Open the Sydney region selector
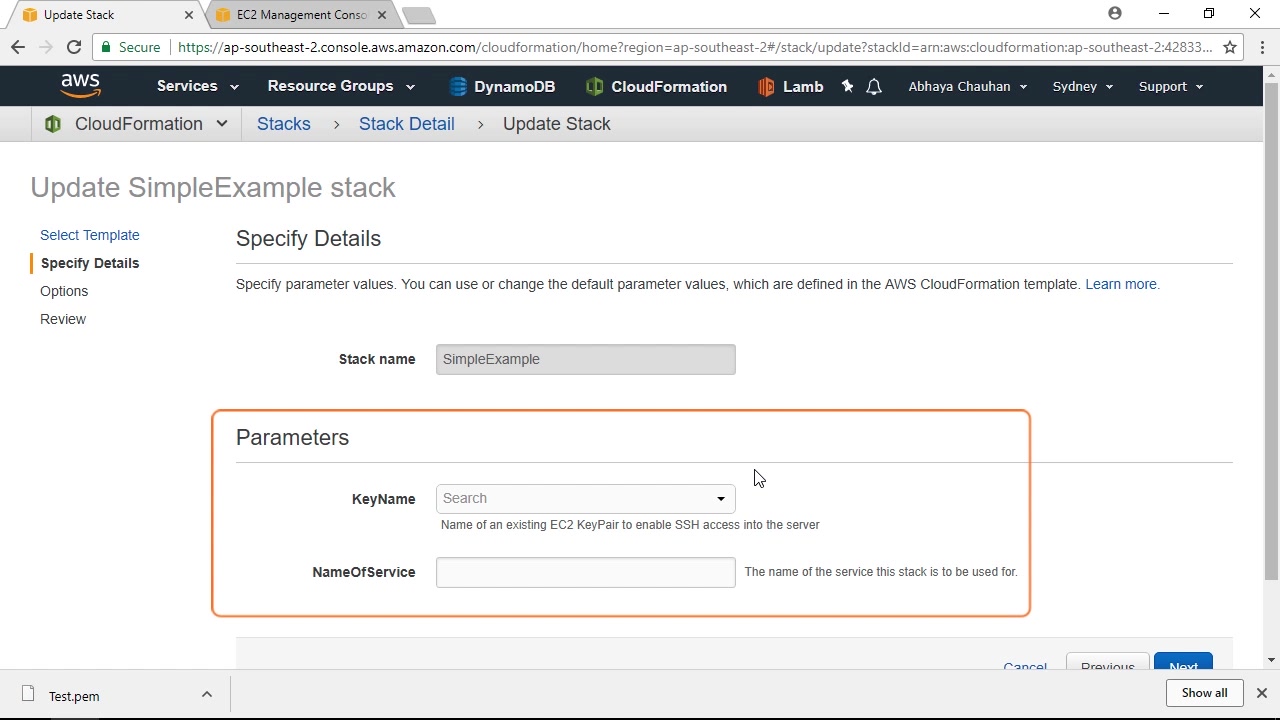The height and width of the screenshot is (720, 1280). tap(1083, 86)
